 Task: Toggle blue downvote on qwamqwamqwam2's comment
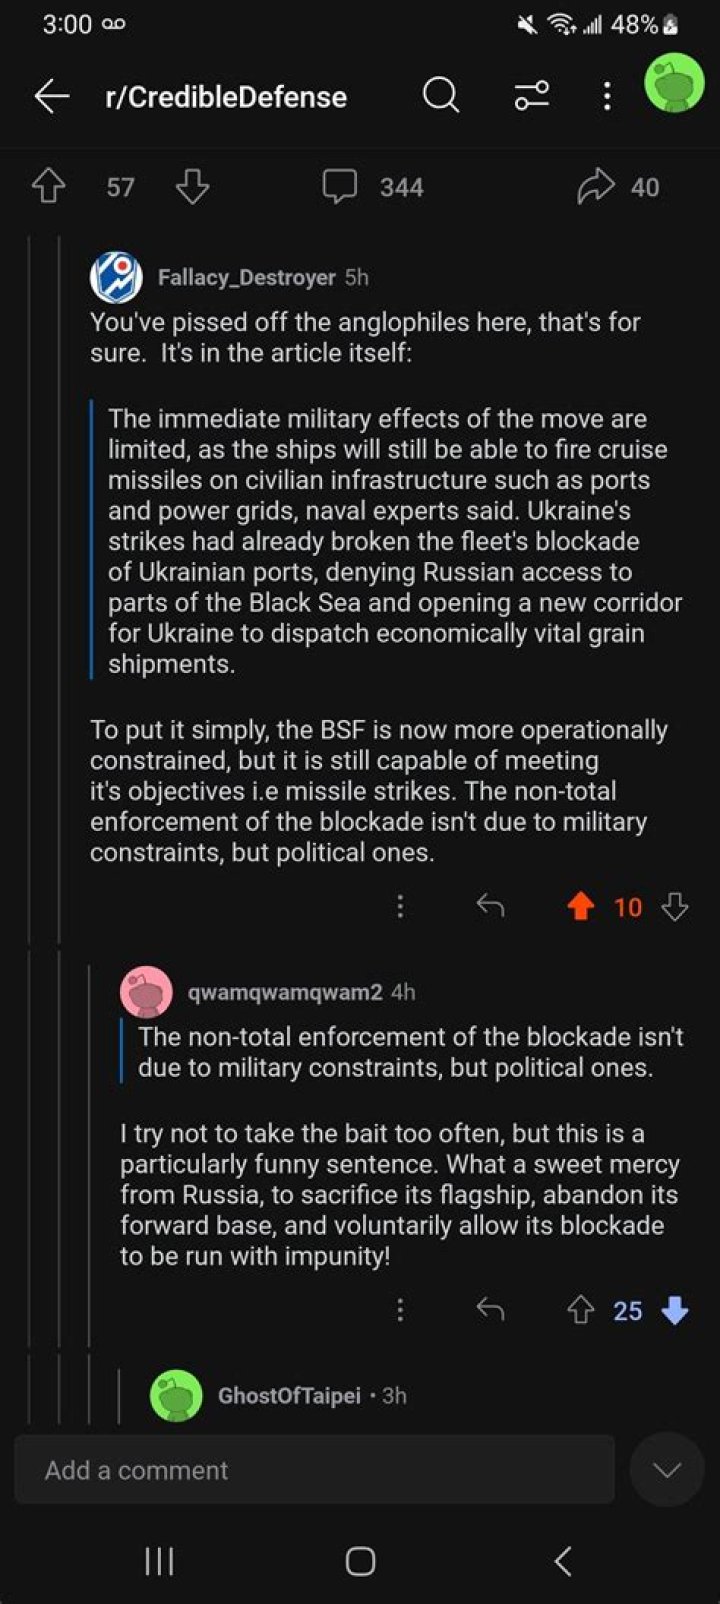676,1310
